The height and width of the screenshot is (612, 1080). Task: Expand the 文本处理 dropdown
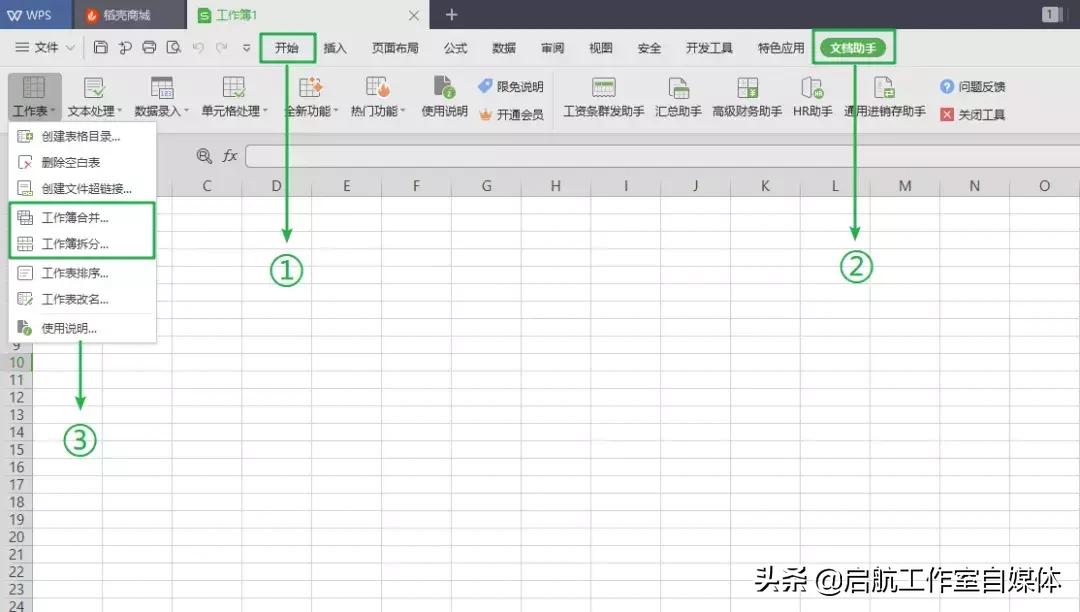tap(95, 97)
